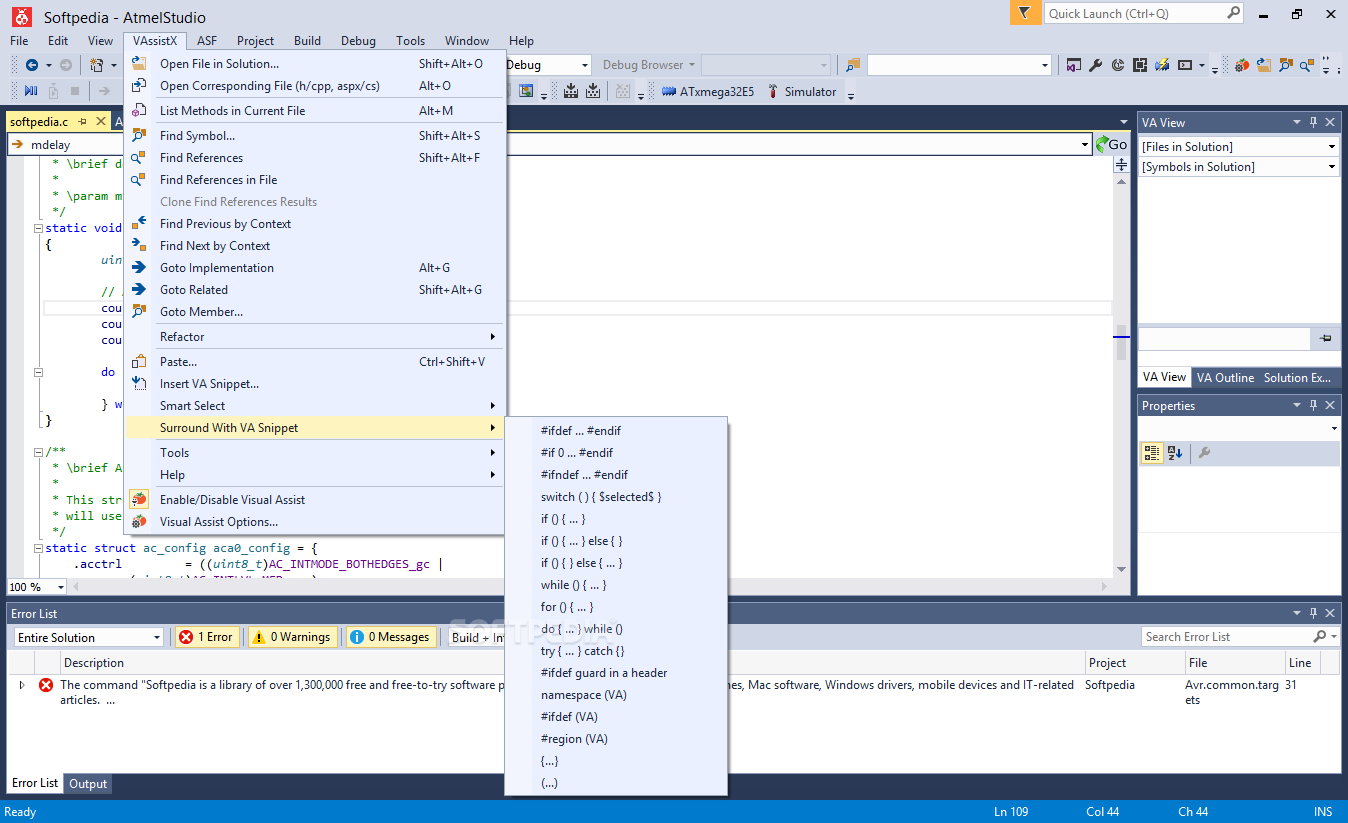Open the Build menu
This screenshot has width=1348, height=823.
307,41
